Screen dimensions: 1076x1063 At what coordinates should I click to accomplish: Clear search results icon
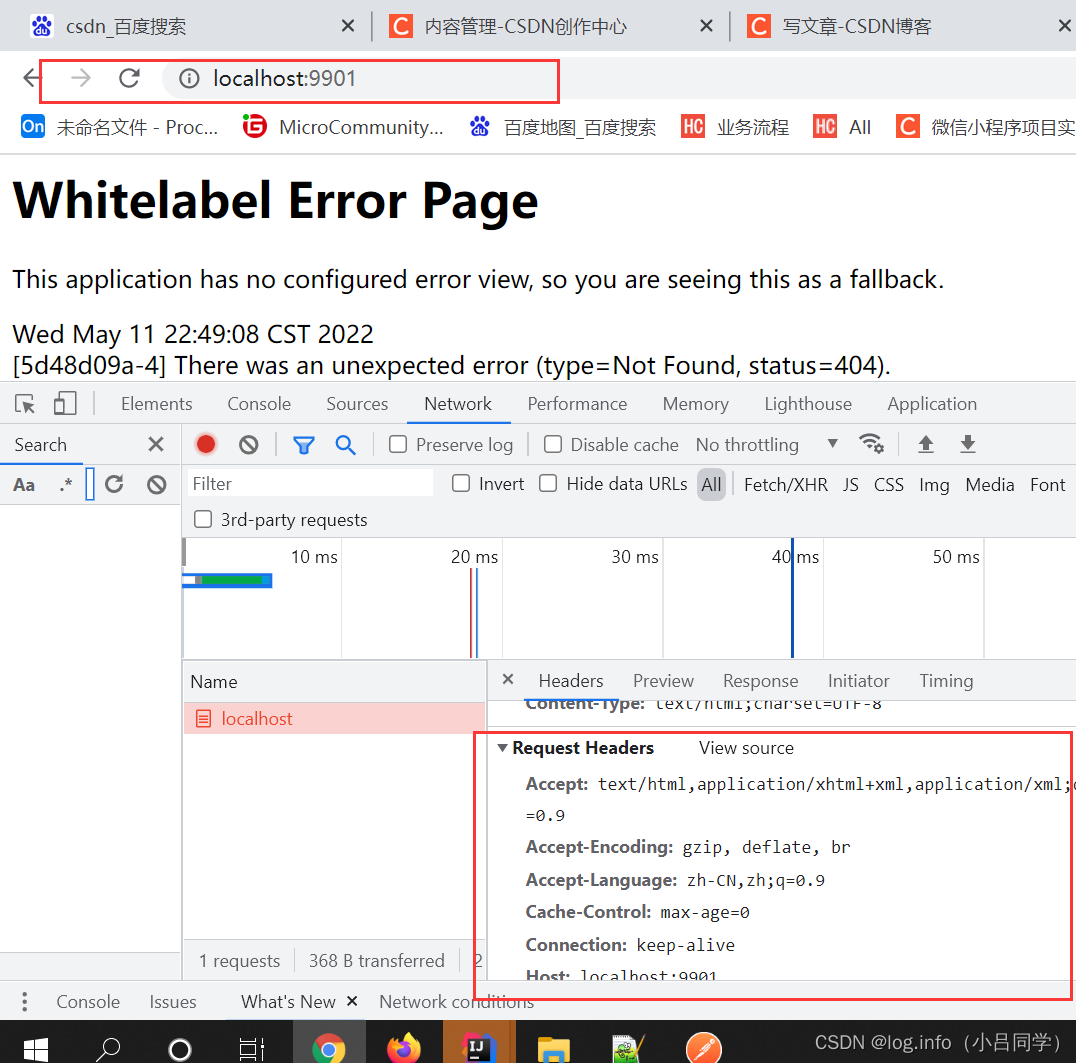pyautogui.click(x=157, y=485)
